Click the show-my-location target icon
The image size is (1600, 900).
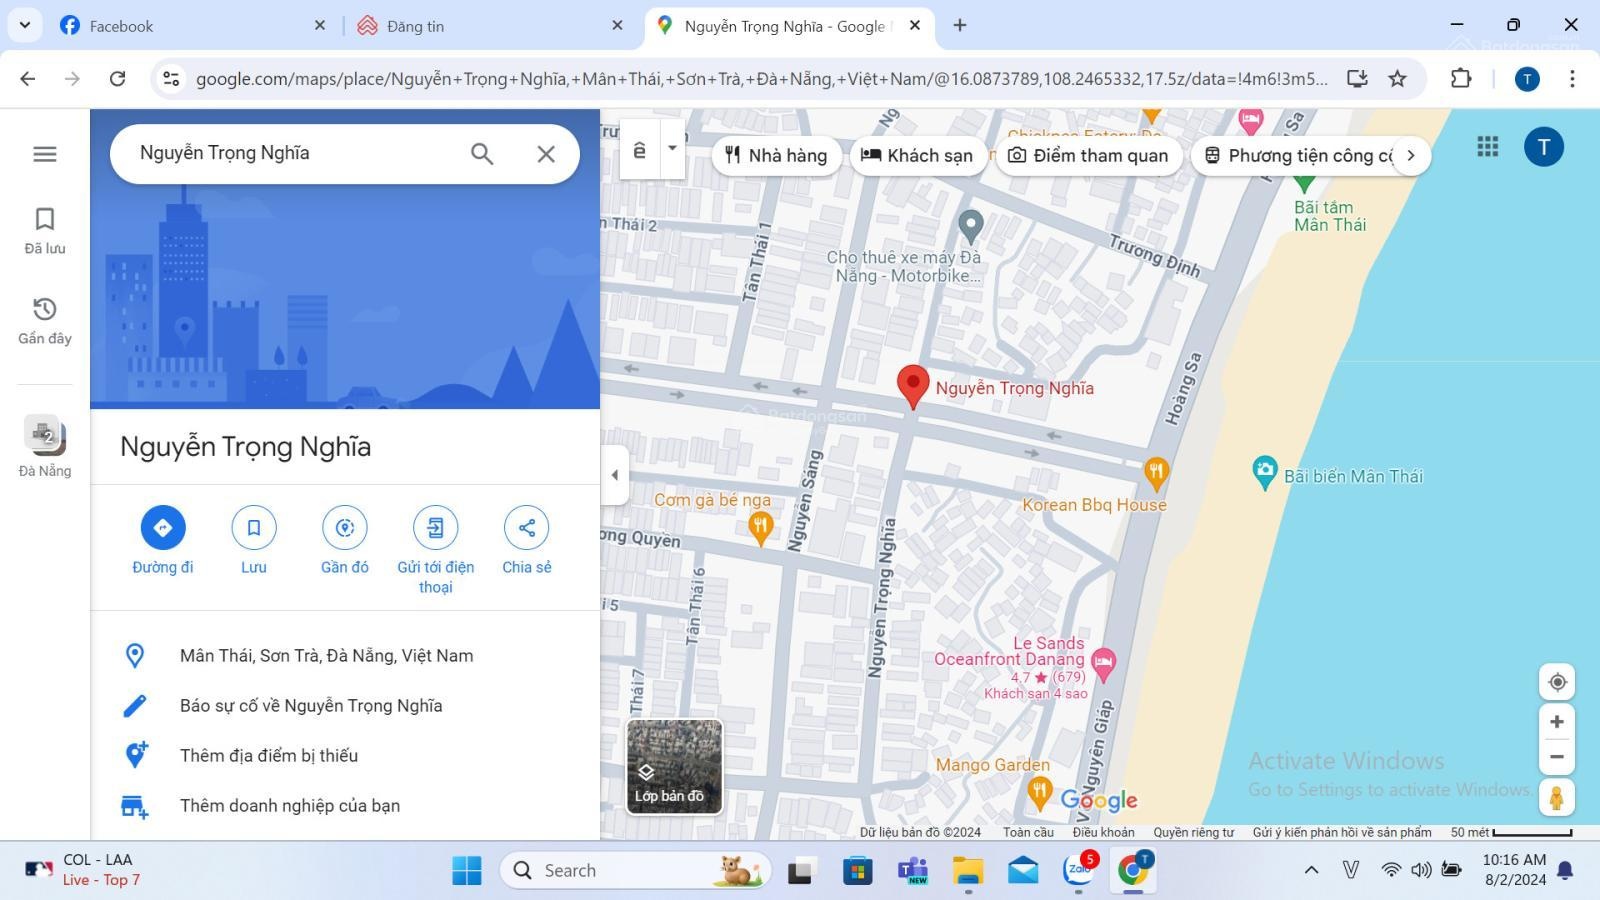(1556, 682)
